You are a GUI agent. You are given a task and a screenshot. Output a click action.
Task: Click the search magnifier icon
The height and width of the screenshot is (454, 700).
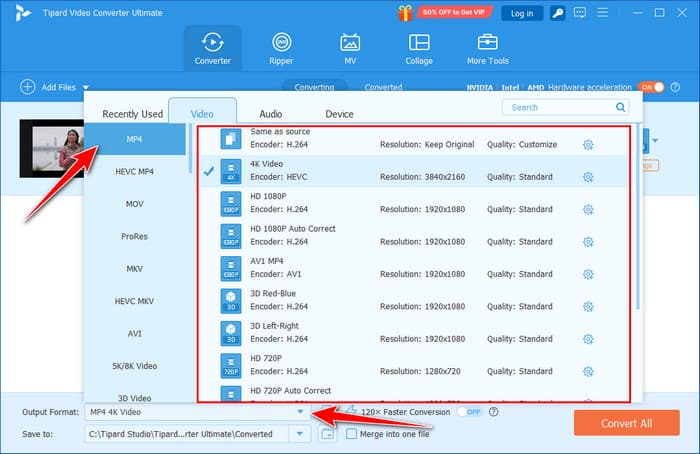[x=621, y=107]
